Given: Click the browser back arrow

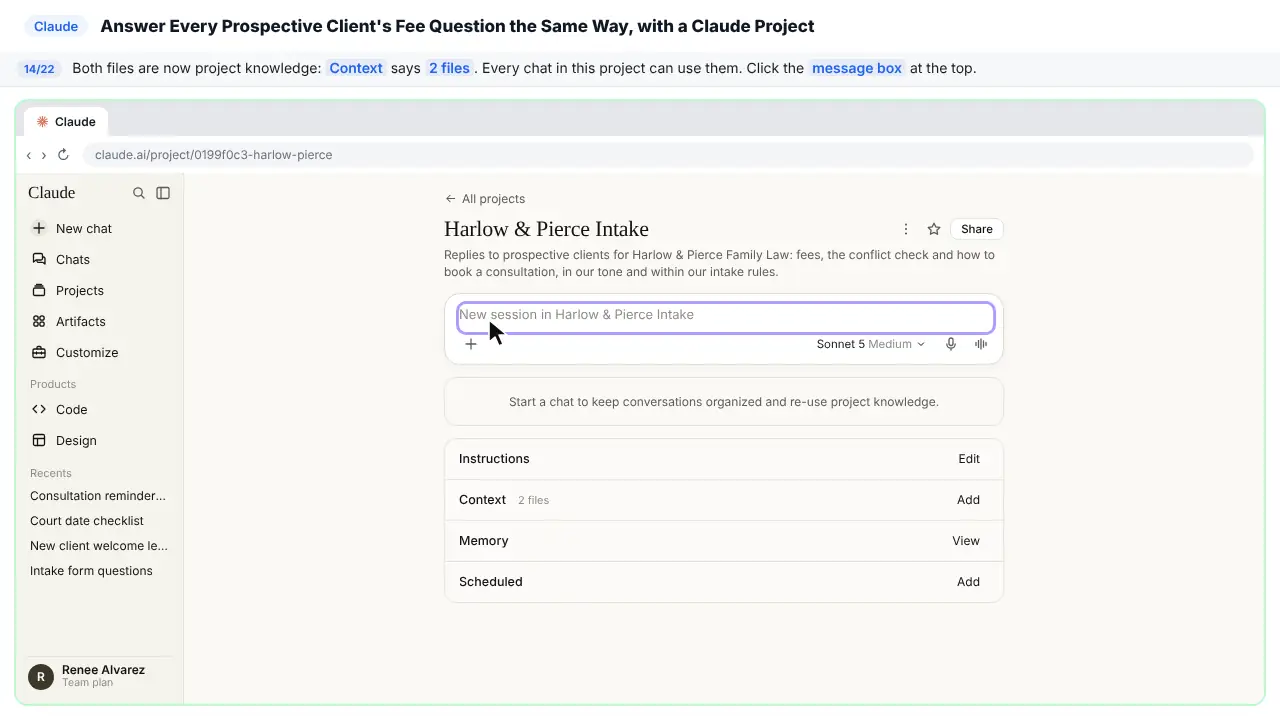Looking at the screenshot, I should click(29, 155).
